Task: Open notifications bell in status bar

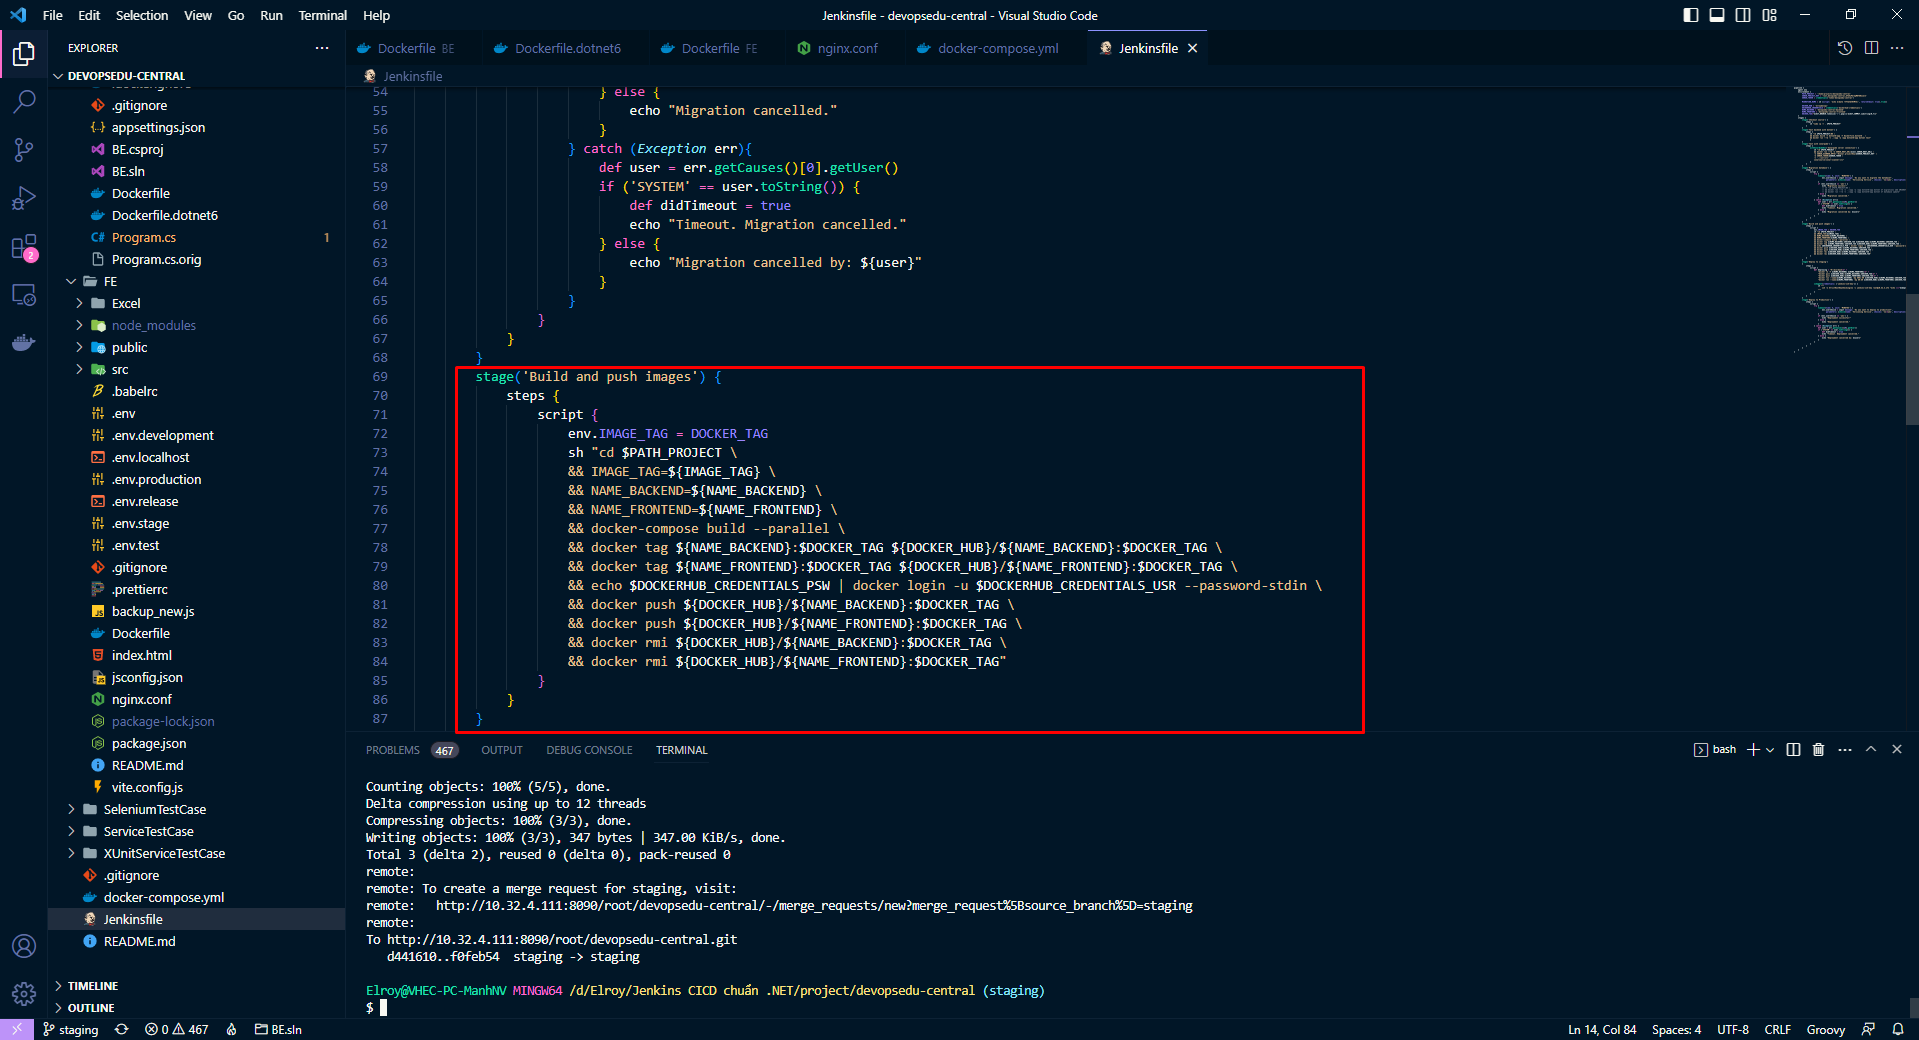Action: coord(1898,1029)
